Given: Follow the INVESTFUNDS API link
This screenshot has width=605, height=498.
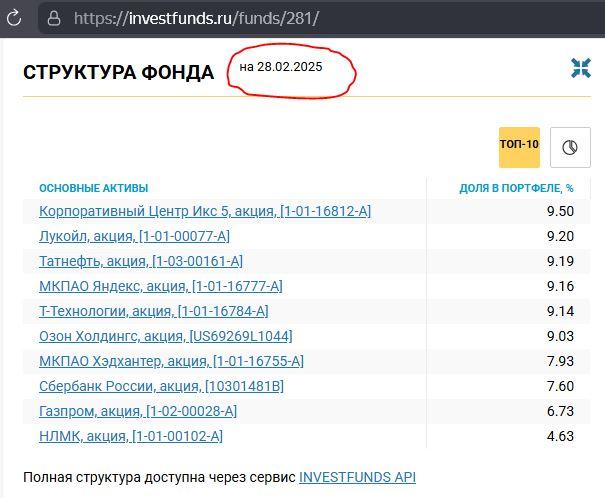Looking at the screenshot, I should coord(357,477).
